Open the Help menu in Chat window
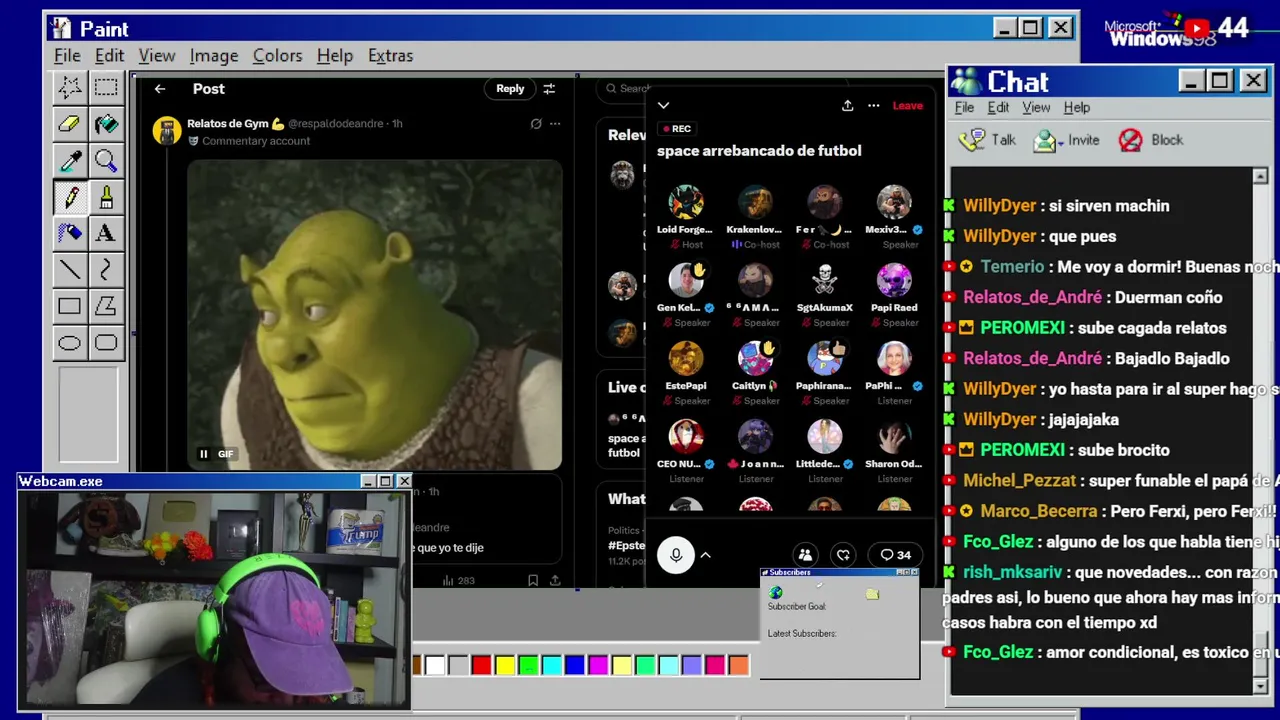The height and width of the screenshot is (720, 1280). click(x=1076, y=108)
